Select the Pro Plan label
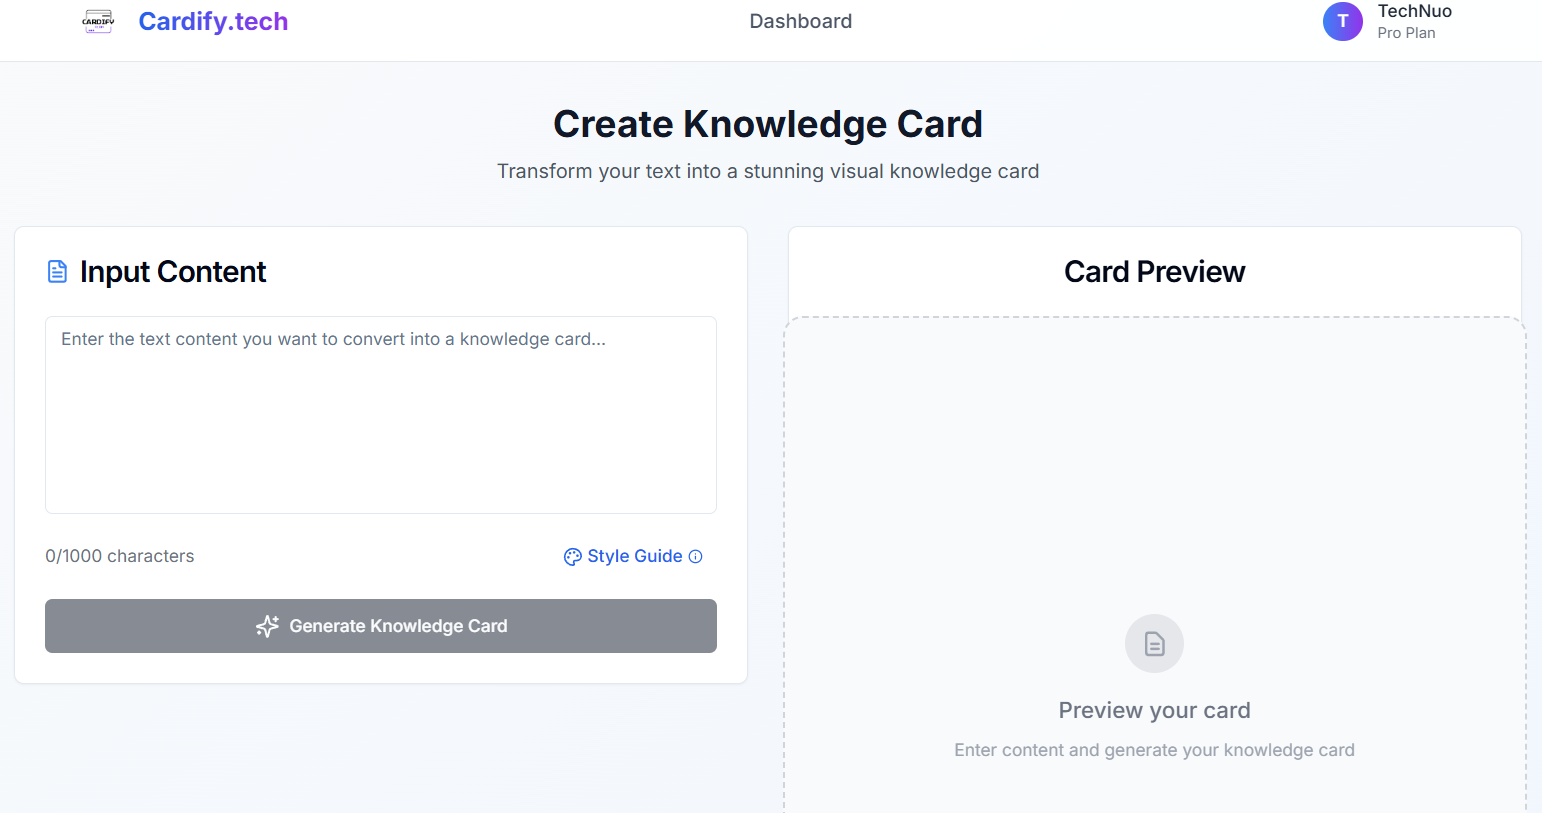The image size is (1542, 813). pos(1406,32)
